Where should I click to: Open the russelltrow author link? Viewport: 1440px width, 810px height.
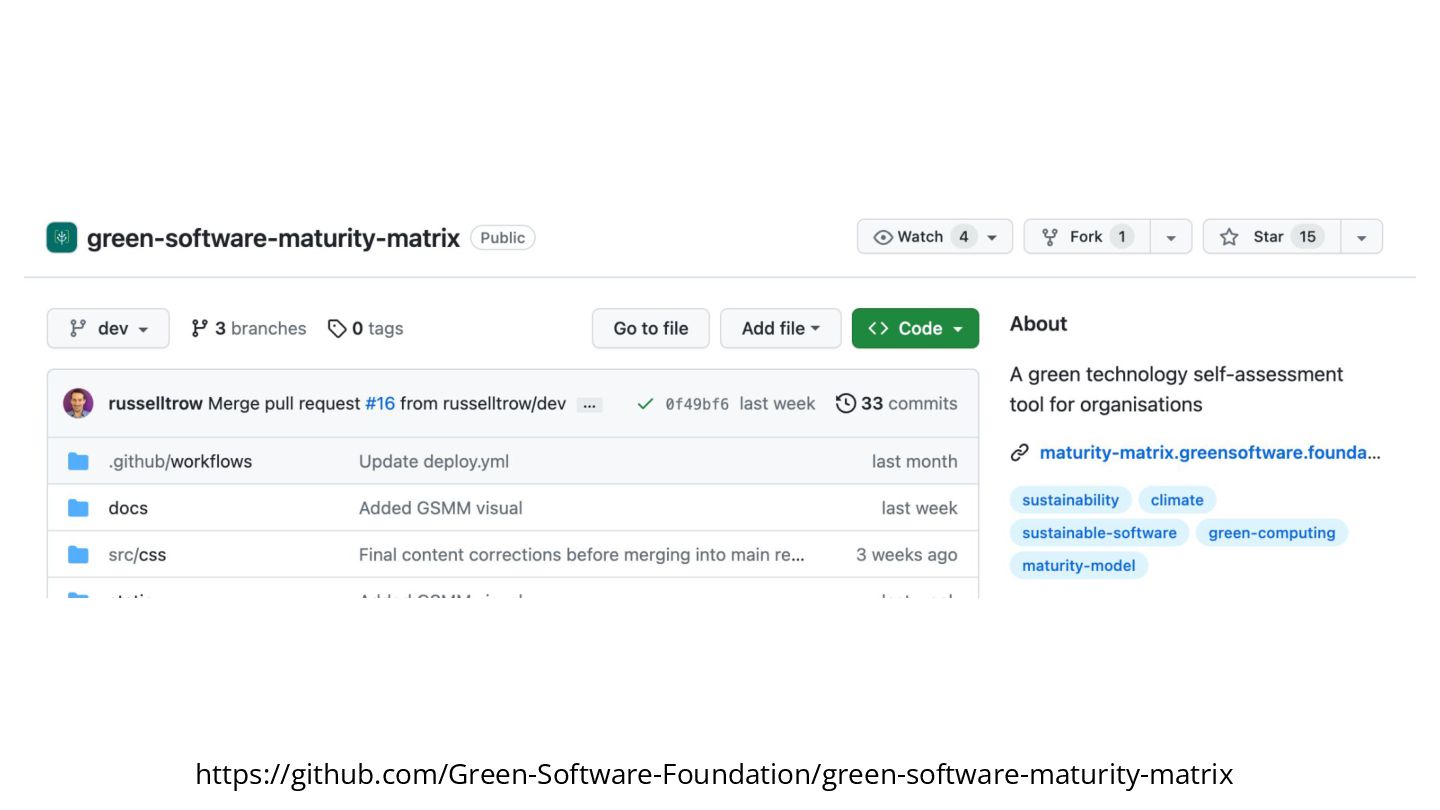(x=155, y=404)
